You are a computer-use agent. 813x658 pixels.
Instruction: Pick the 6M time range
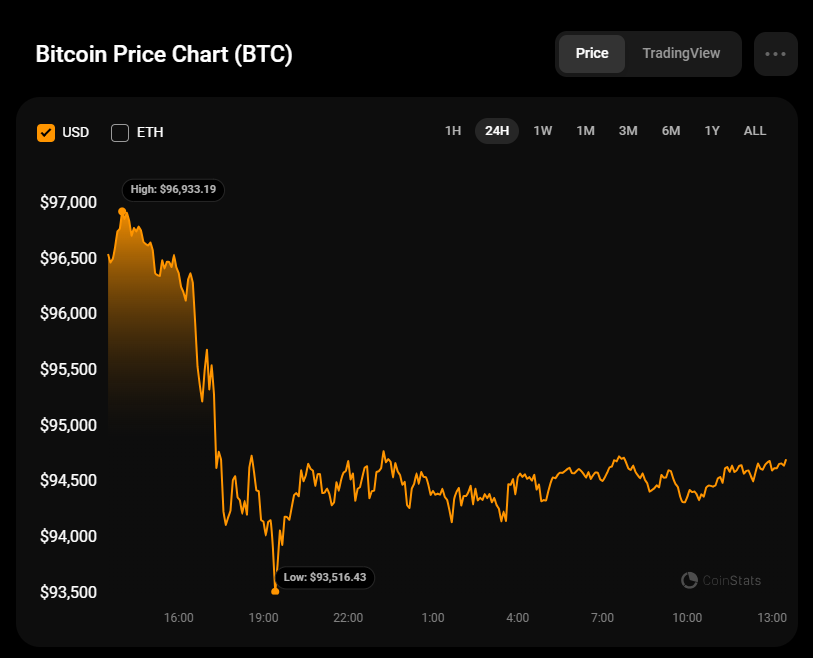pos(671,131)
